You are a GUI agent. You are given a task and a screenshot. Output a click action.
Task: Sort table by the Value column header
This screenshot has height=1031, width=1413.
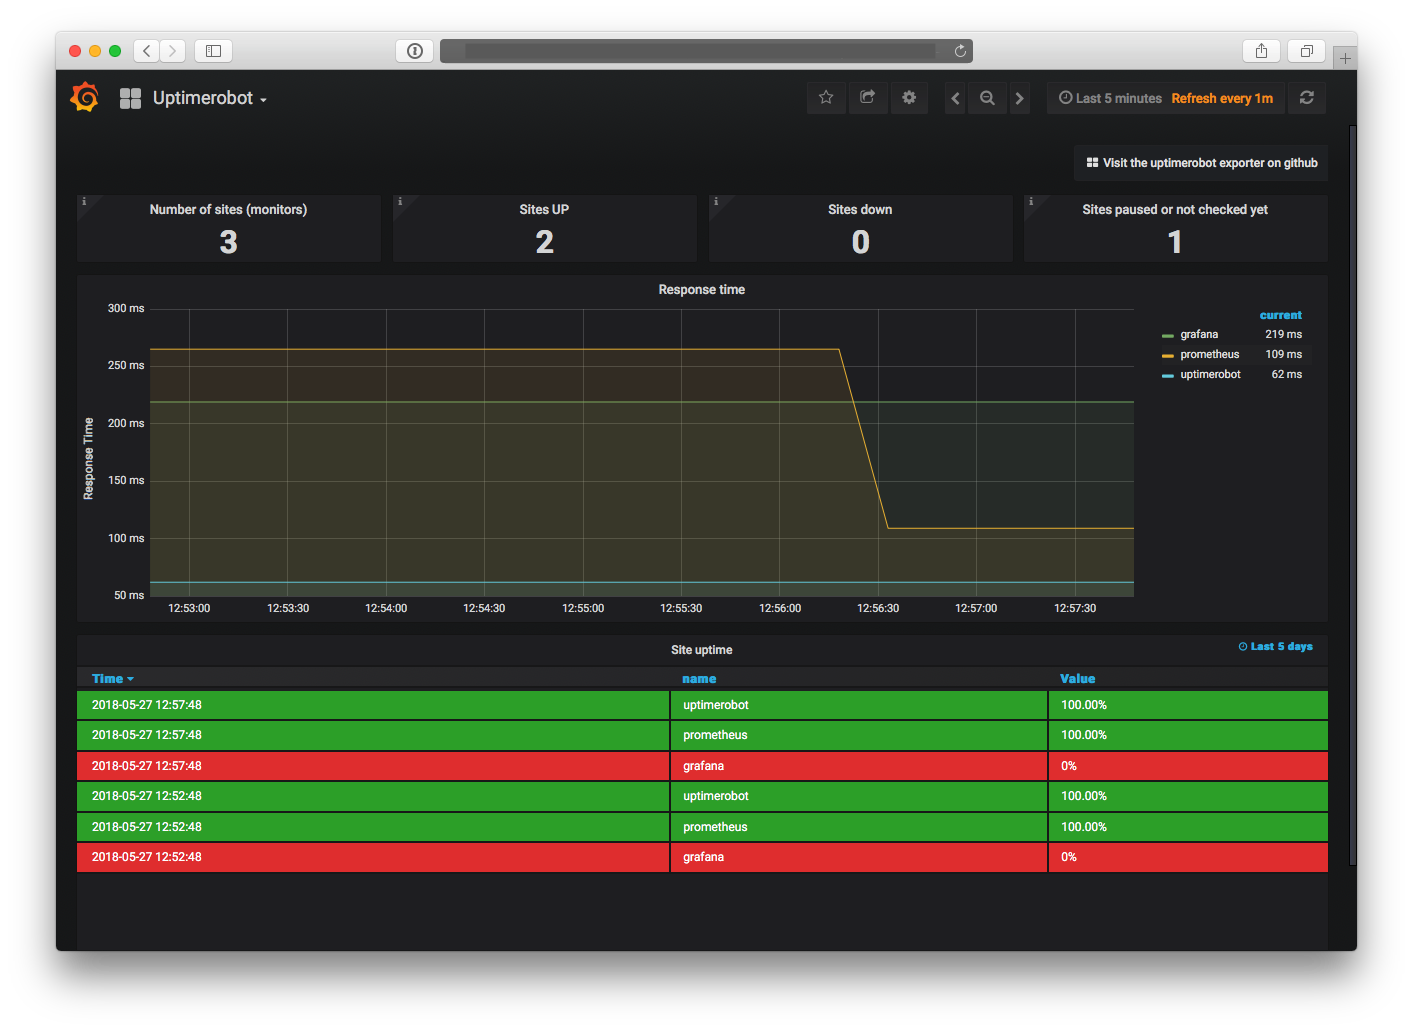[1077, 679]
